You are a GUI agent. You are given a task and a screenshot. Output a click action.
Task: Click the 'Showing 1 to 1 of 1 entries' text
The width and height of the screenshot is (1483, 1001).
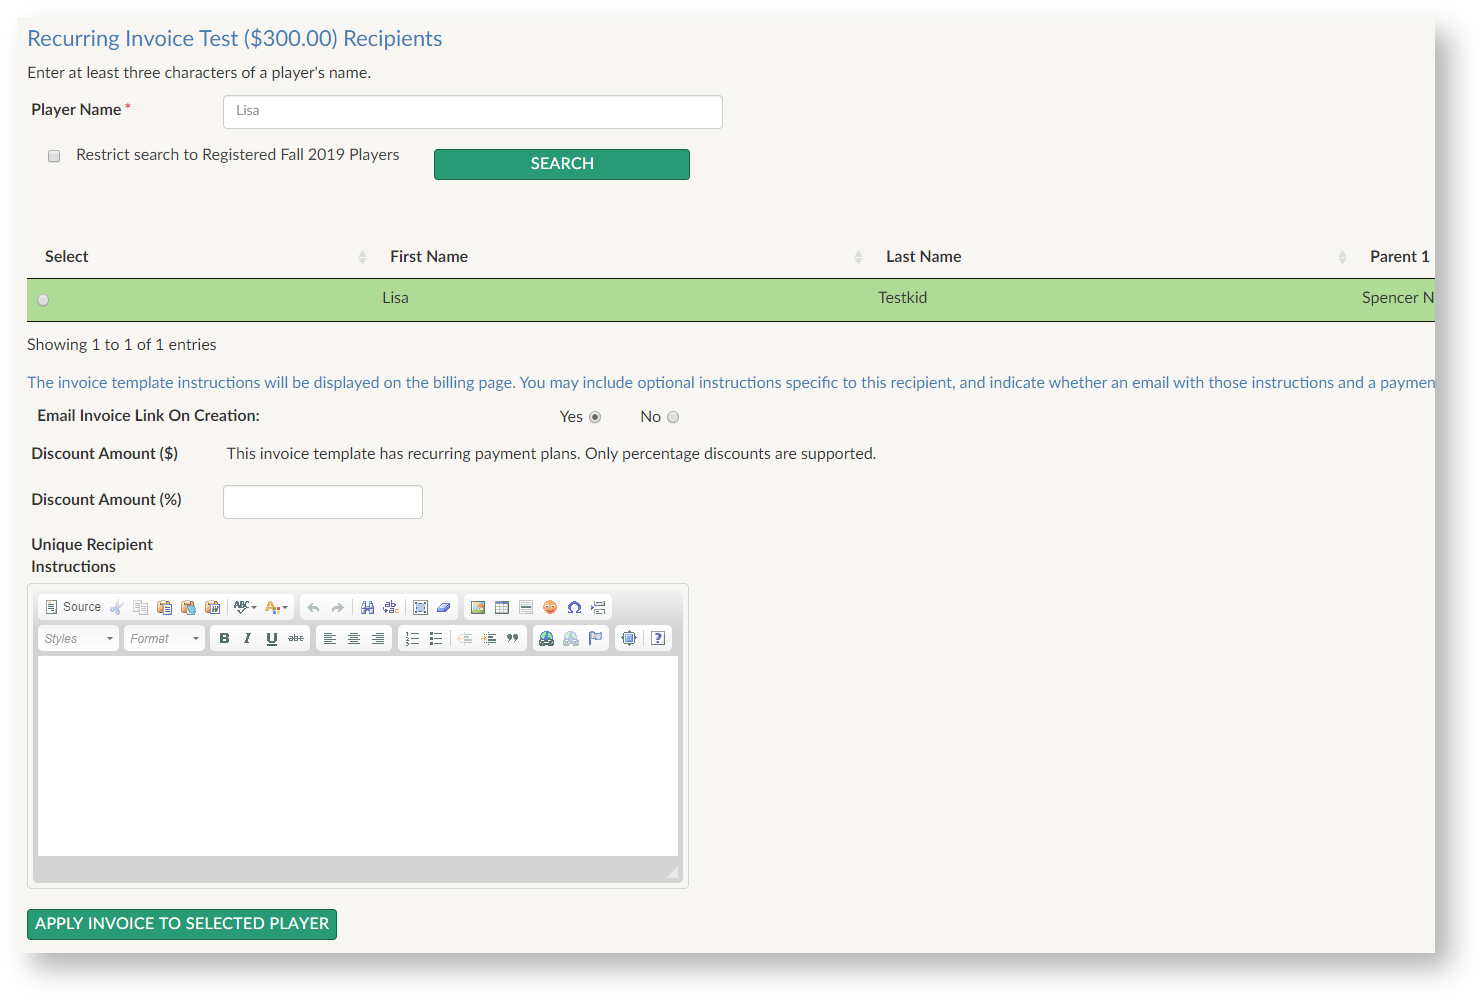[122, 345]
